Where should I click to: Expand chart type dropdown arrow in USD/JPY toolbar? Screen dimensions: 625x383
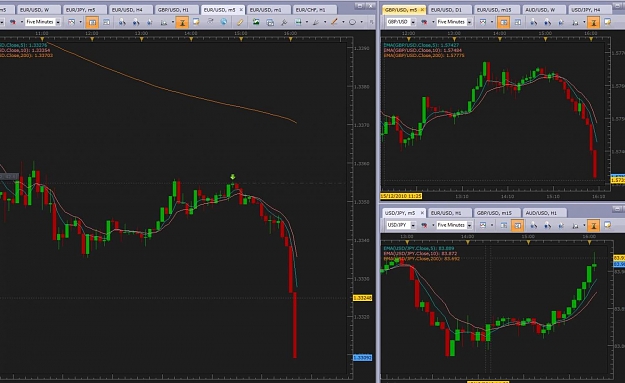pyautogui.click(x=492, y=225)
